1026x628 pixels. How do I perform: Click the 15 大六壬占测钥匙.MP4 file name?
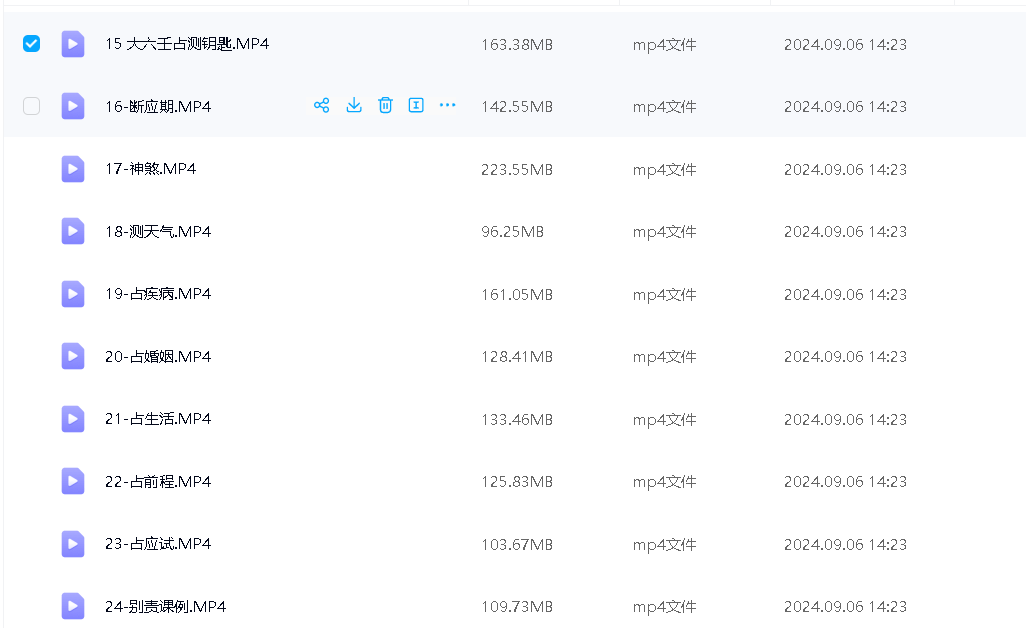point(187,44)
